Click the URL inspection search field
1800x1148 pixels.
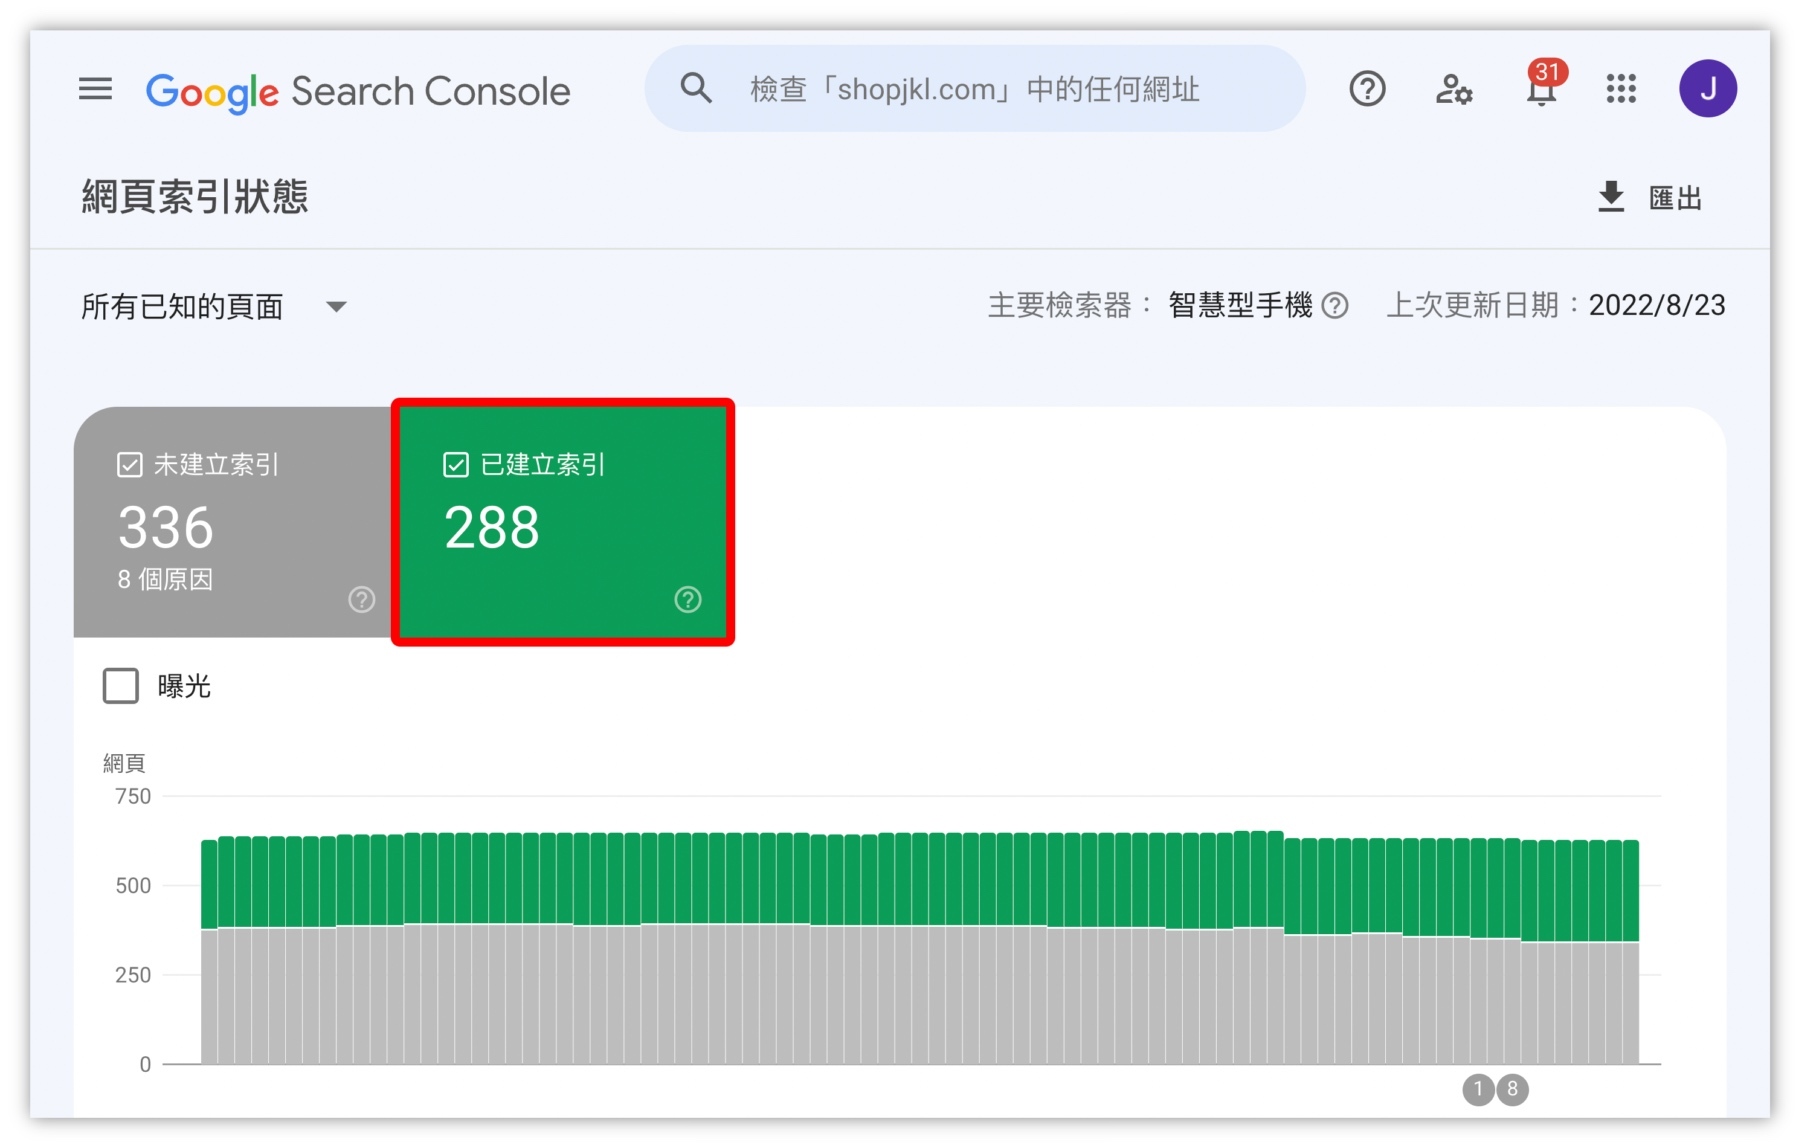point(974,90)
